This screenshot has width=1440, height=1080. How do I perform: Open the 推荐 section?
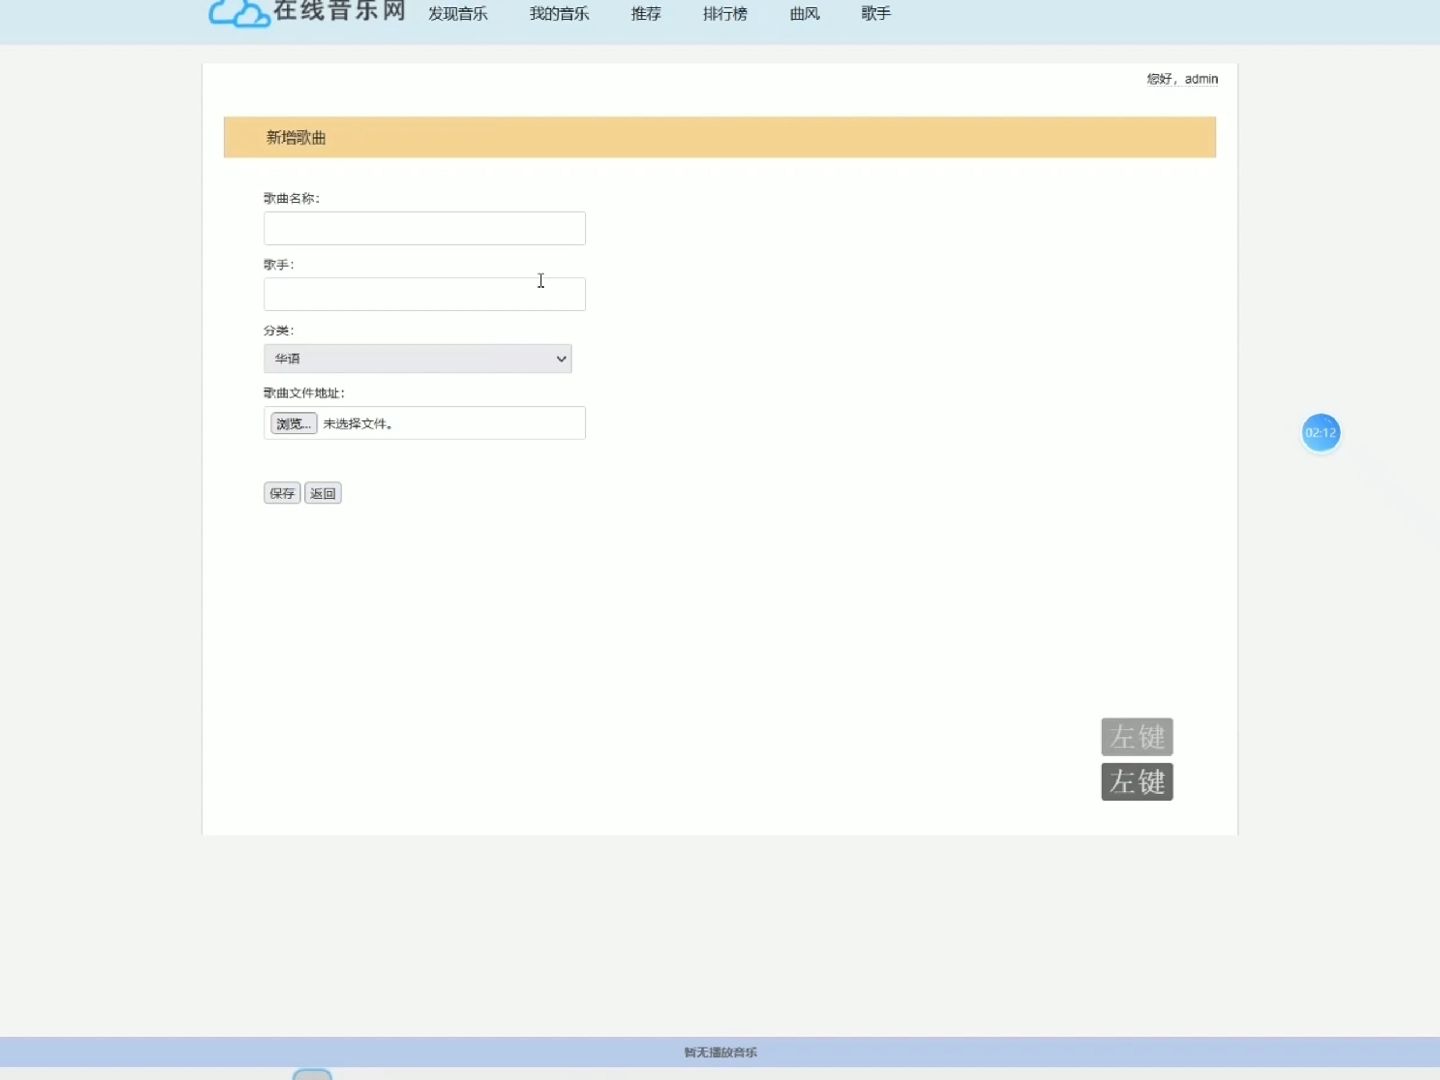(646, 14)
